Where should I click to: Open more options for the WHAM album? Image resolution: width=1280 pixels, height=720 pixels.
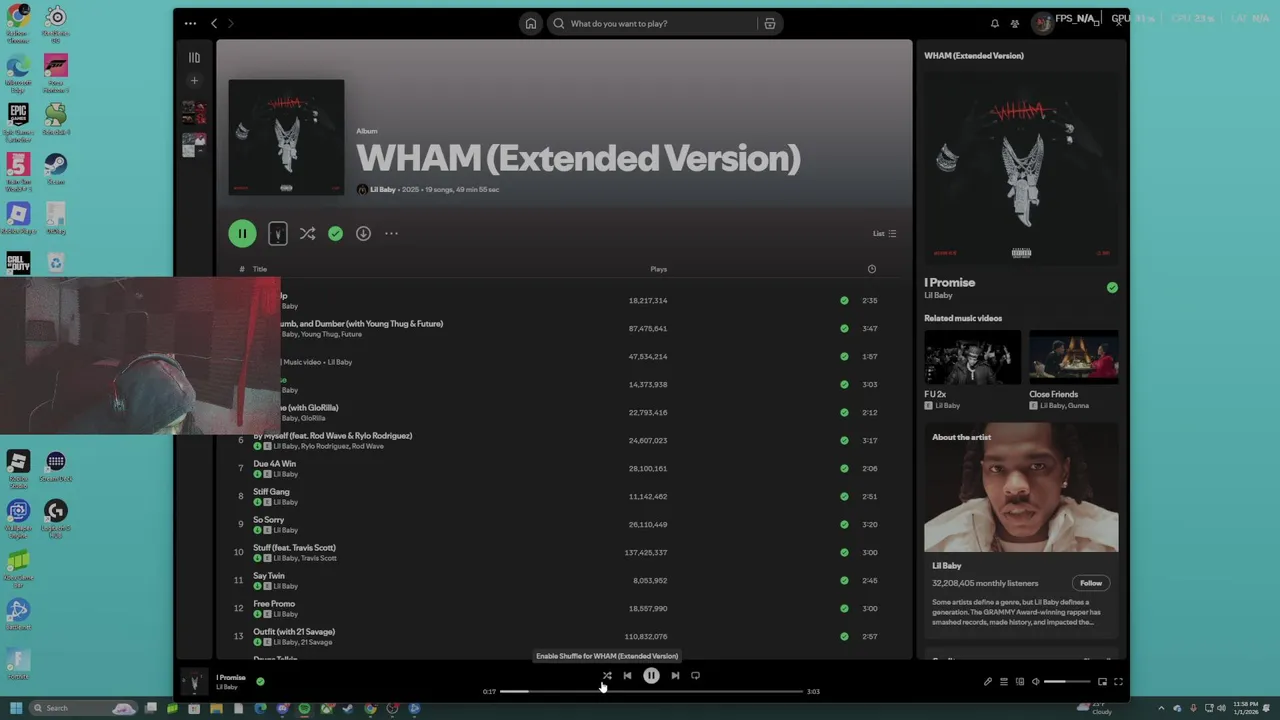coord(391,233)
